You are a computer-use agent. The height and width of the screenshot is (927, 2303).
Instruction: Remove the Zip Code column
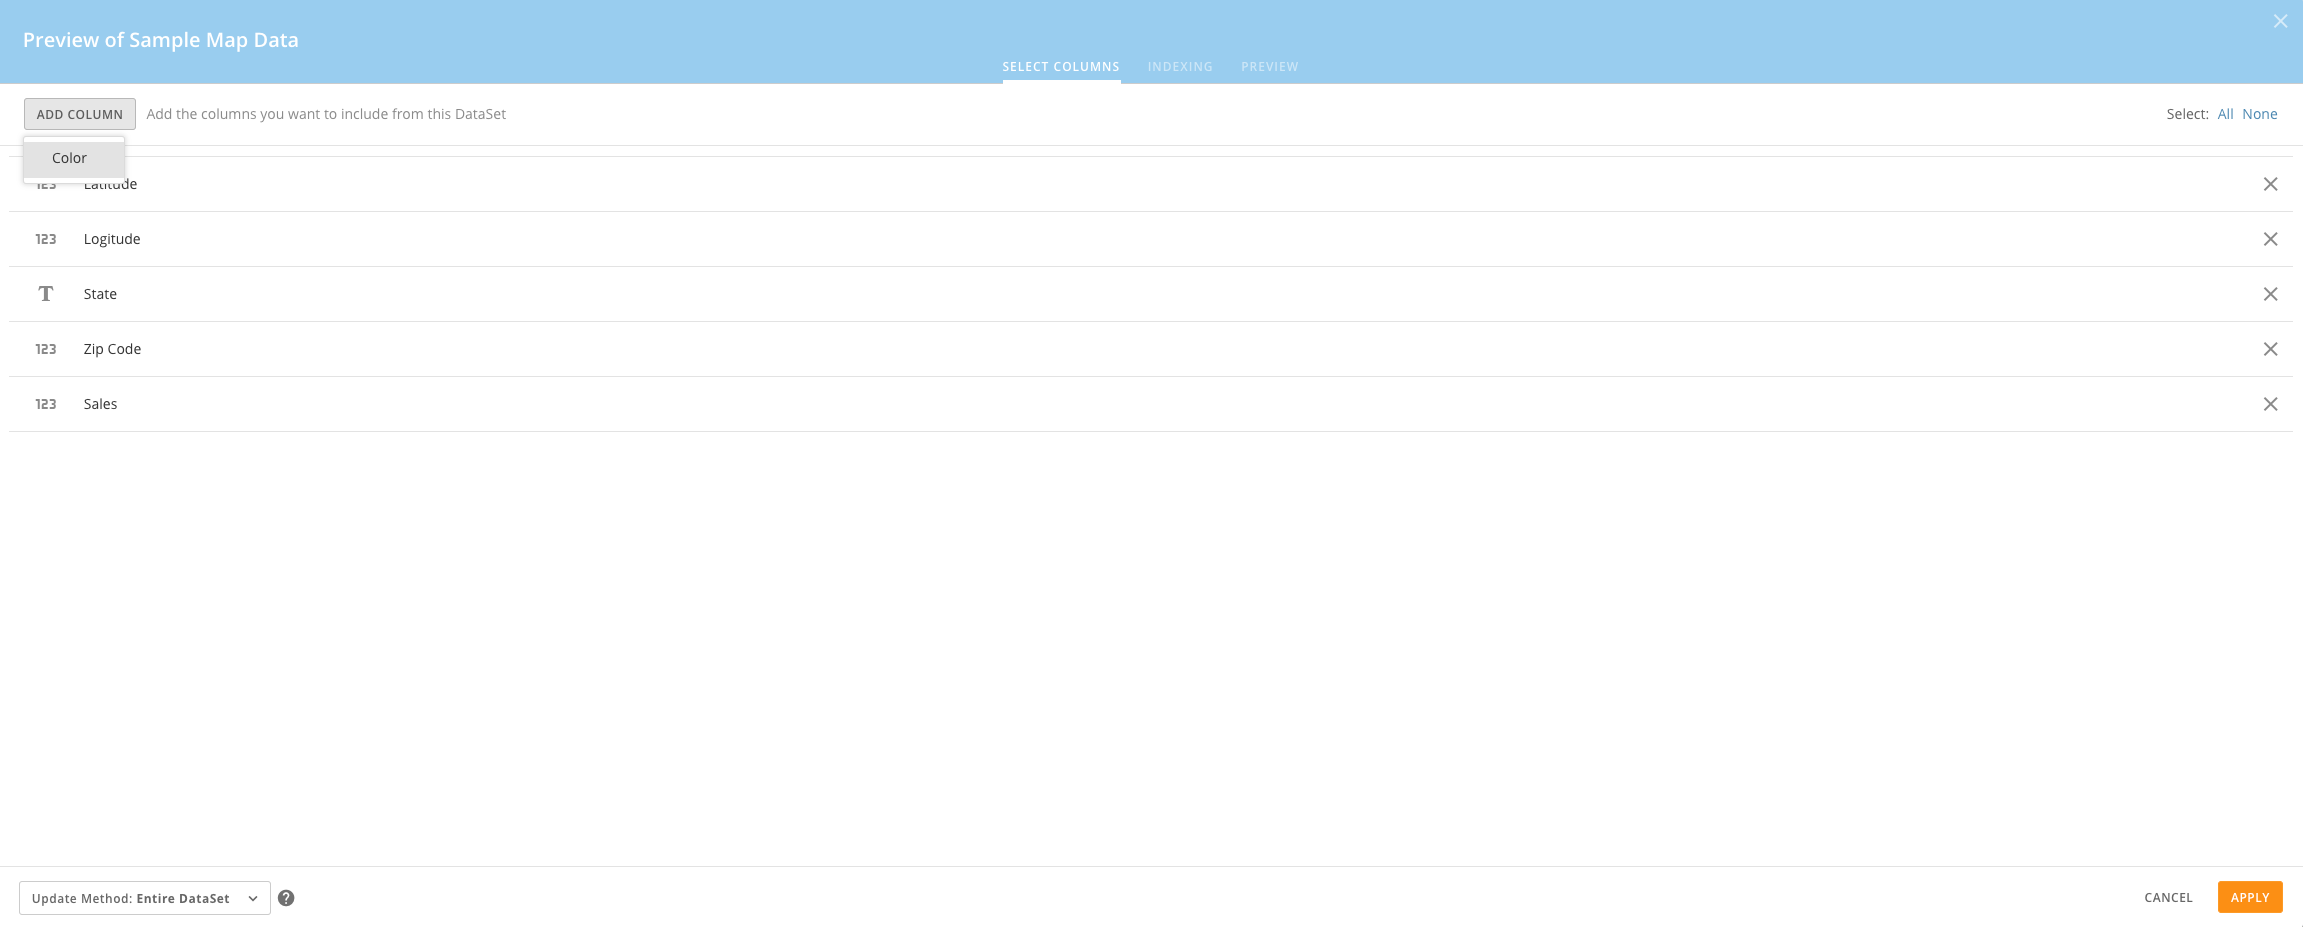point(2270,348)
